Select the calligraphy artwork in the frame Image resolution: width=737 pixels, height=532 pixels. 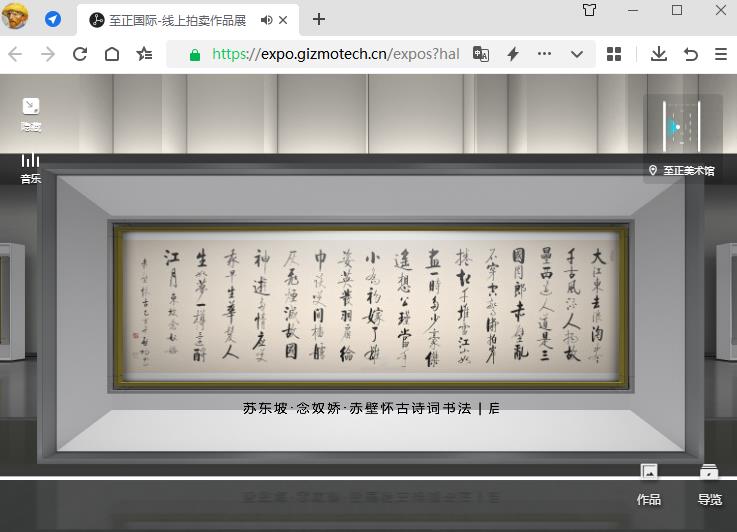[371, 306]
